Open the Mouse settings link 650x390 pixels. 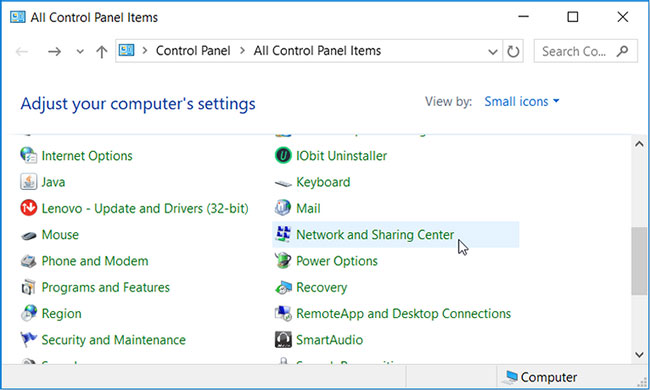60,235
